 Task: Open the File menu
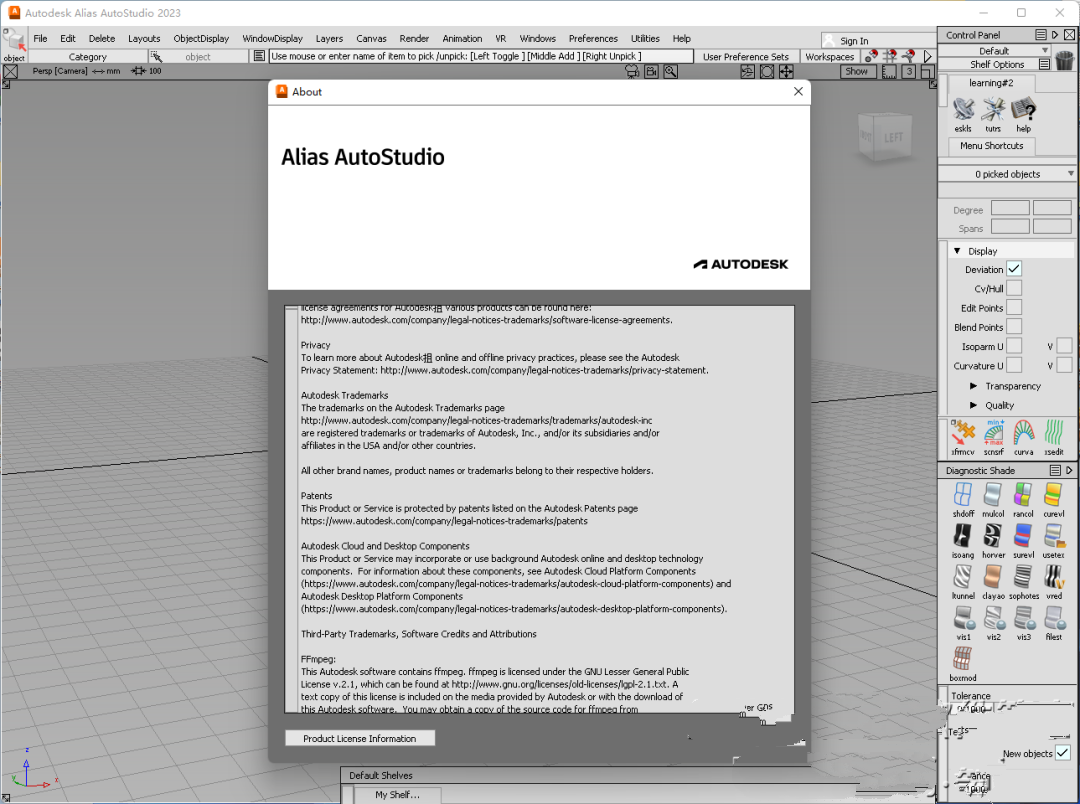[x=41, y=39]
